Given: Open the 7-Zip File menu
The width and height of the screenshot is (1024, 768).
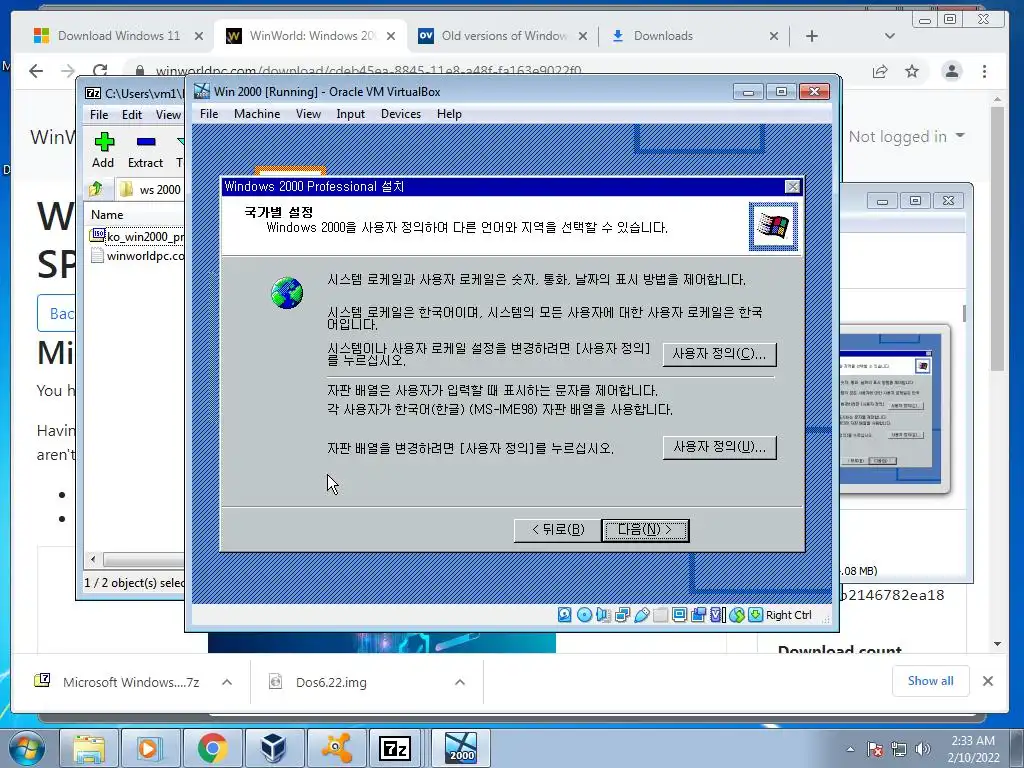Looking at the screenshot, I should tap(99, 115).
